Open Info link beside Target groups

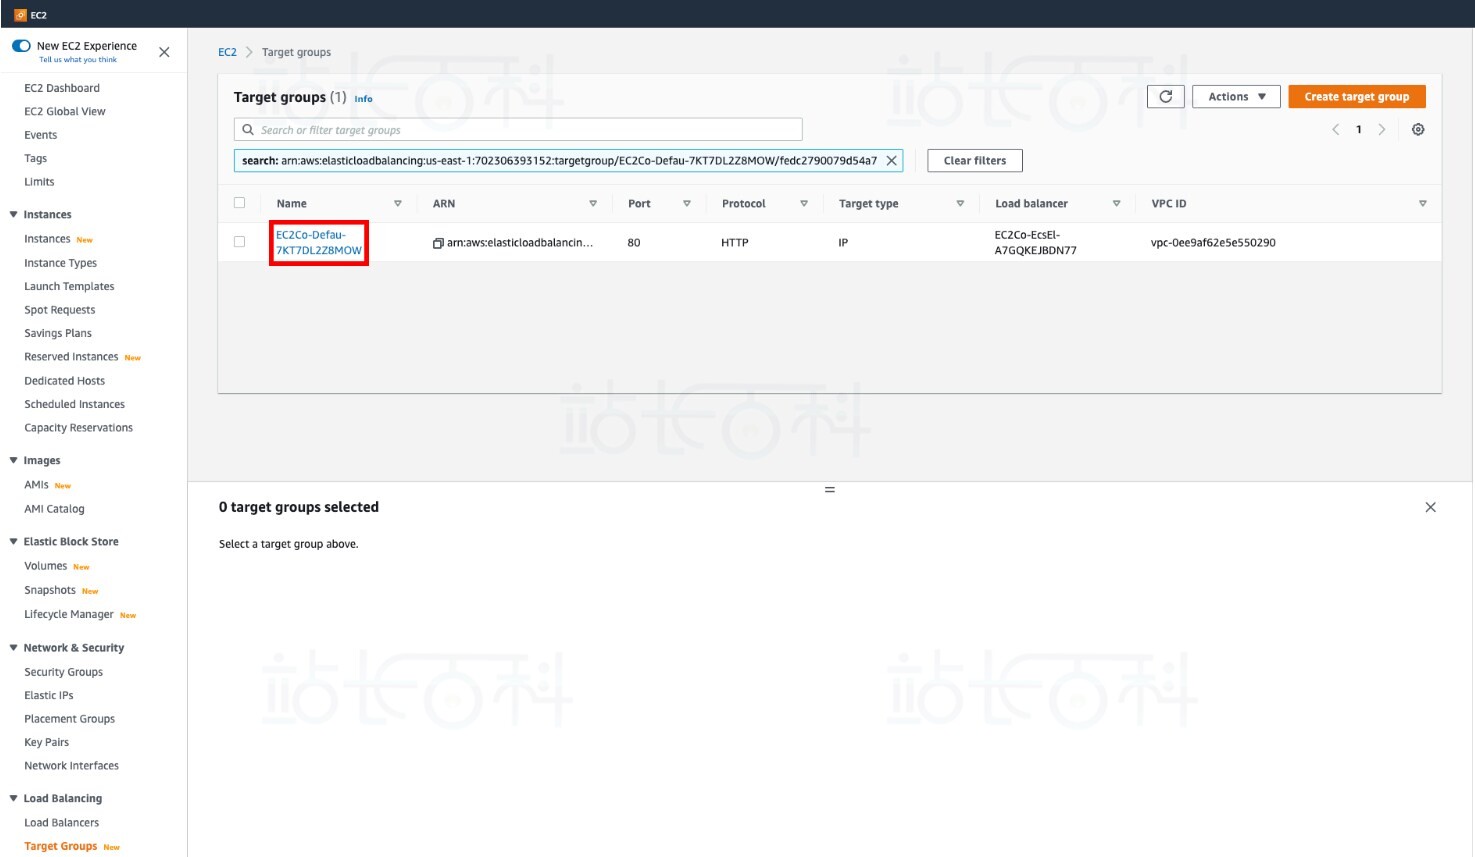(x=363, y=99)
